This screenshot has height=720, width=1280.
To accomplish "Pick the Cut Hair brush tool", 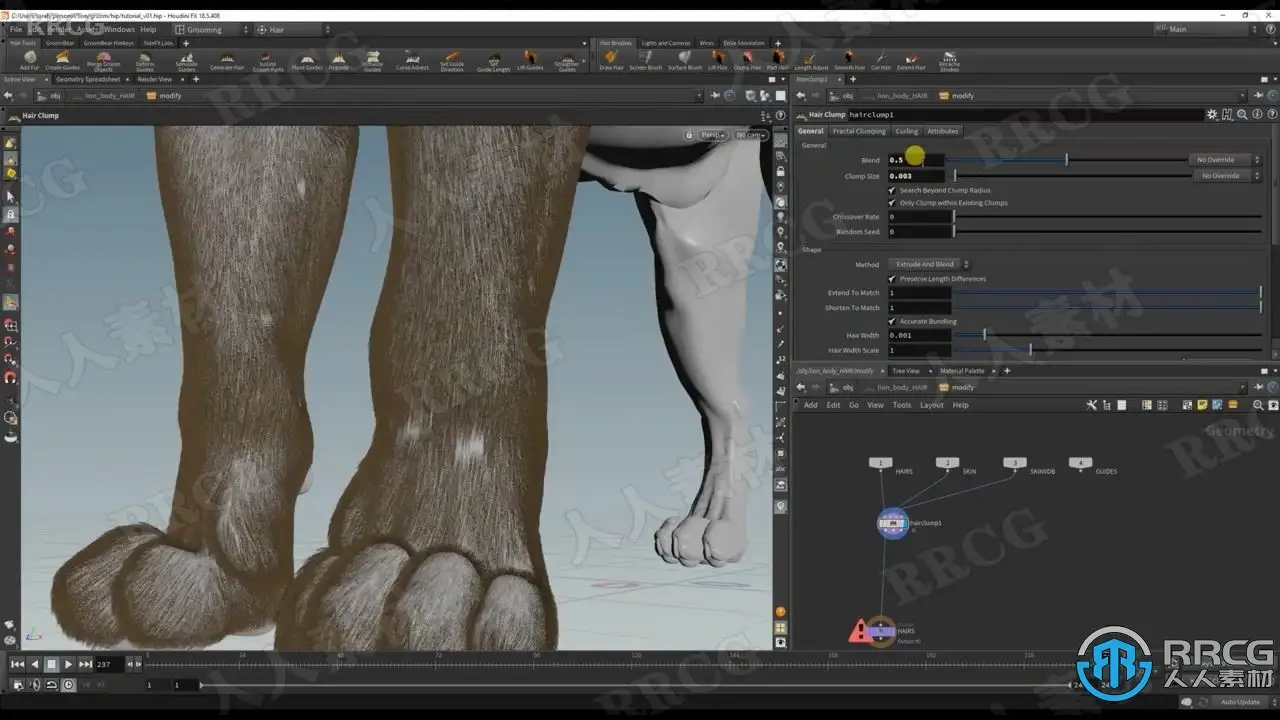I will pyautogui.click(x=880, y=59).
